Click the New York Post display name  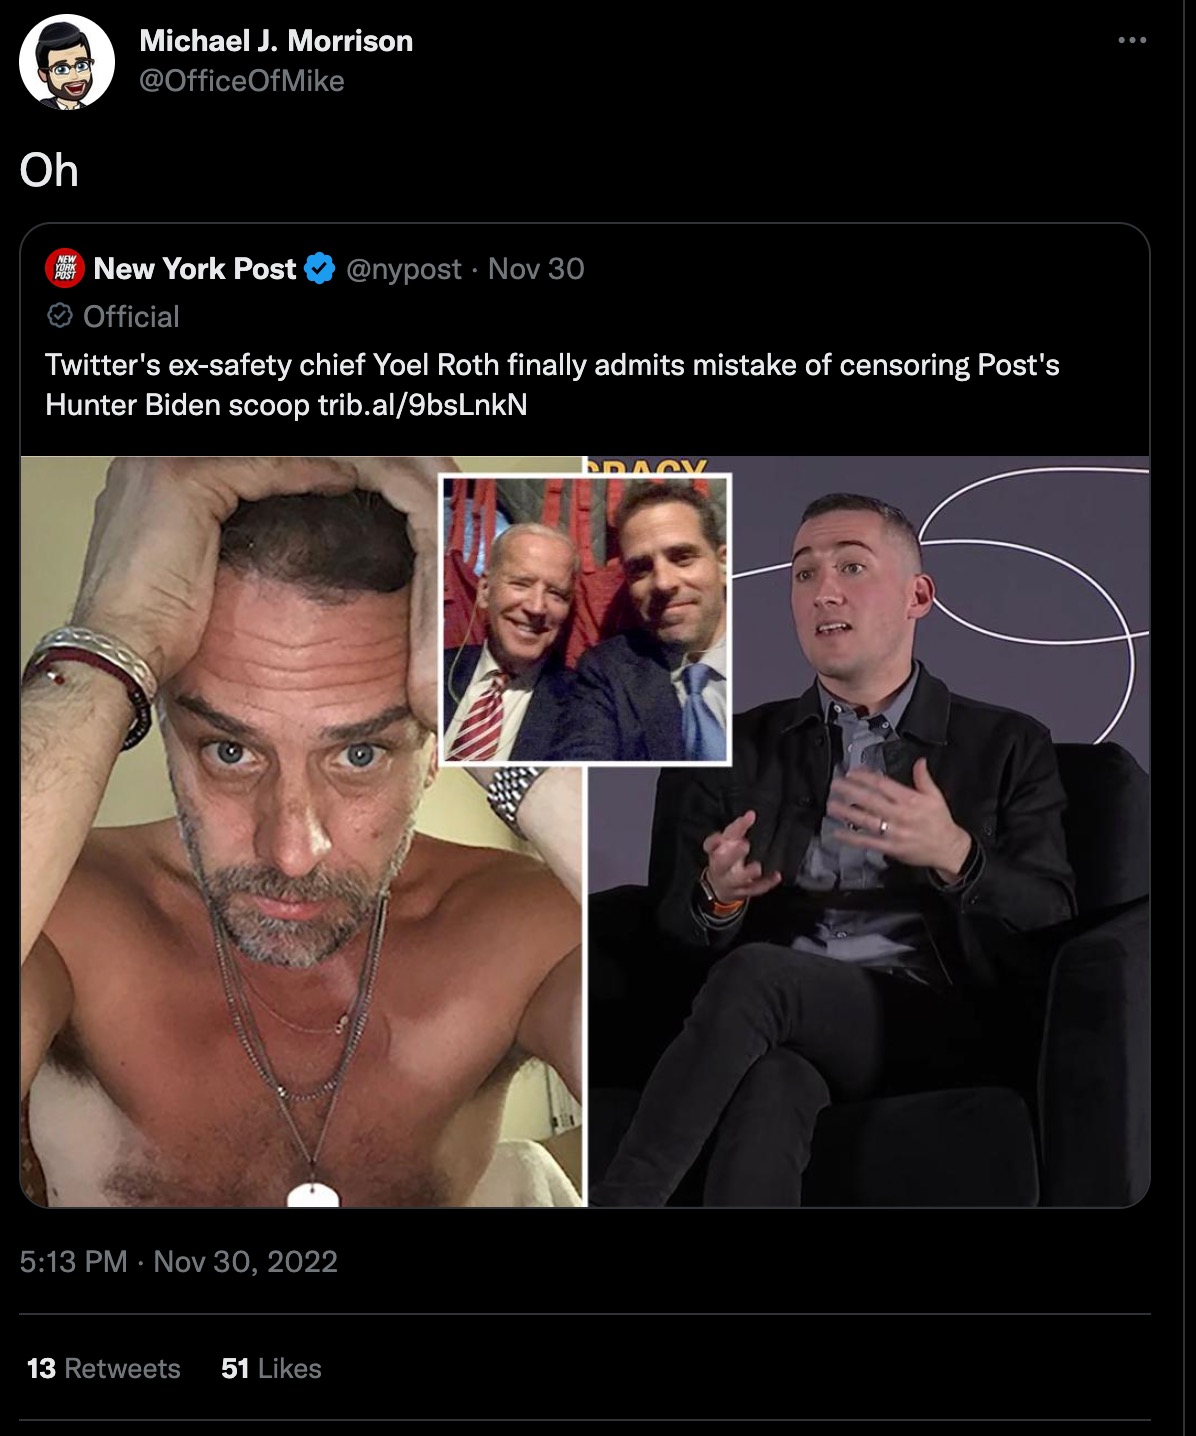coord(197,268)
